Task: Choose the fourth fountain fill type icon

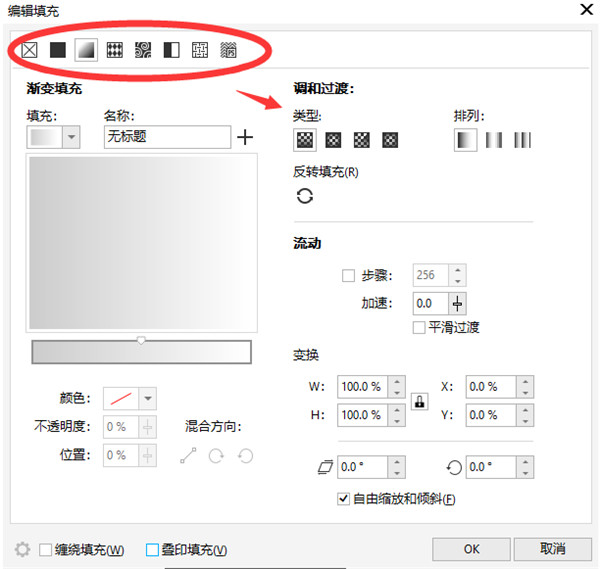Action: [390, 140]
